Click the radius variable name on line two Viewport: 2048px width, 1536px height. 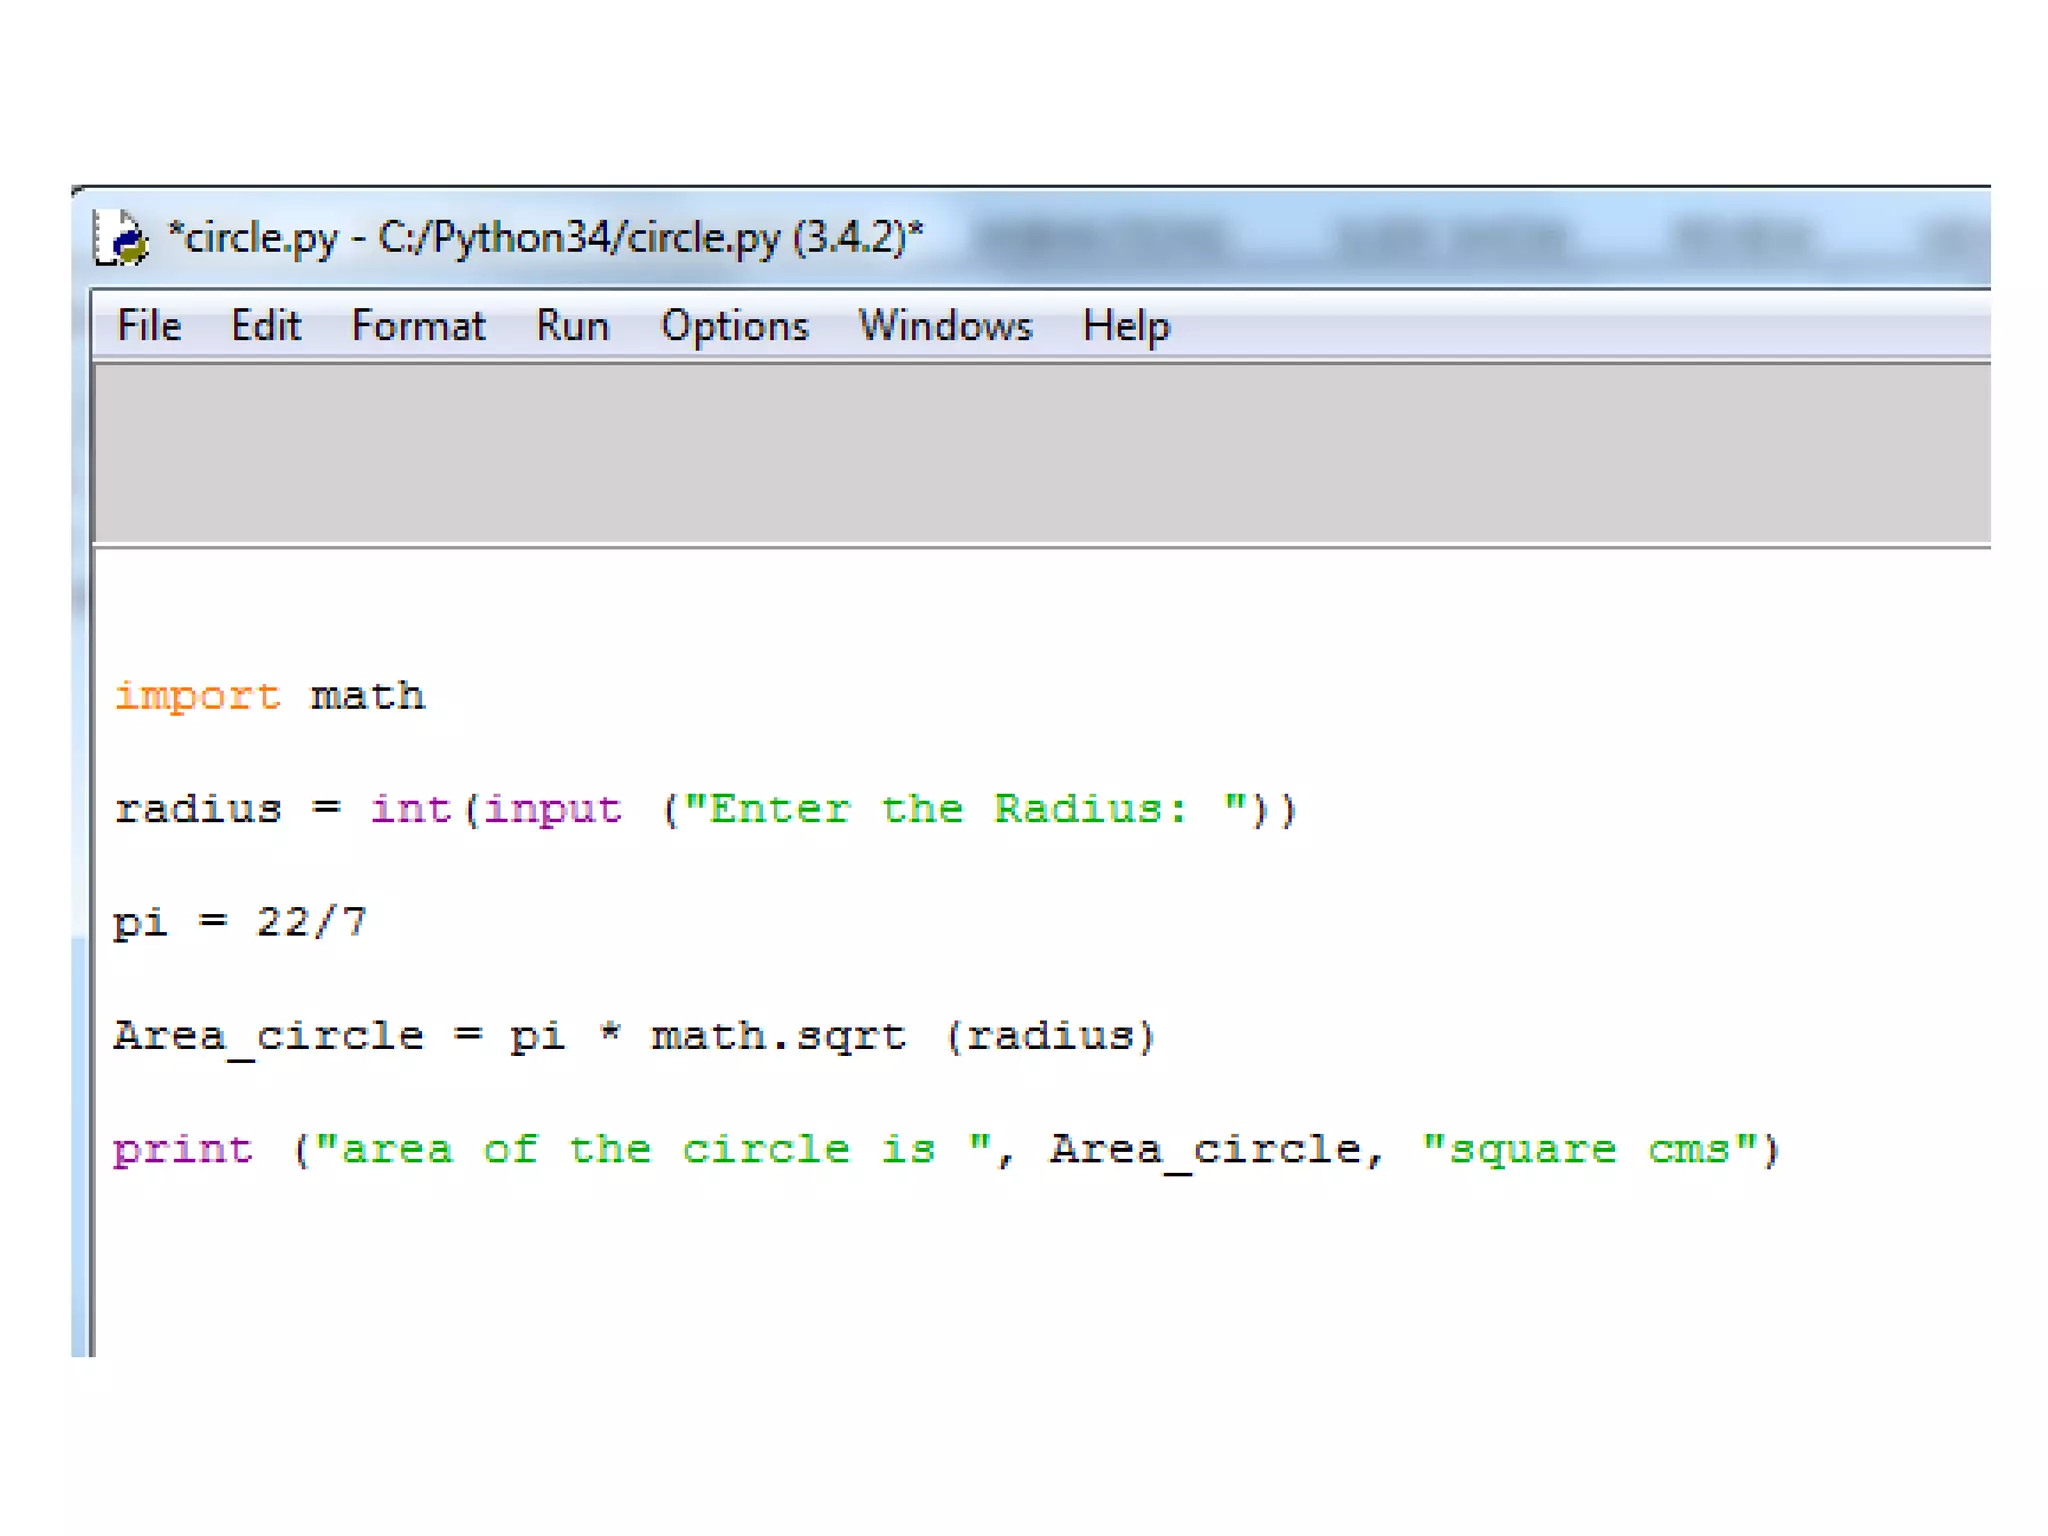(x=197, y=809)
